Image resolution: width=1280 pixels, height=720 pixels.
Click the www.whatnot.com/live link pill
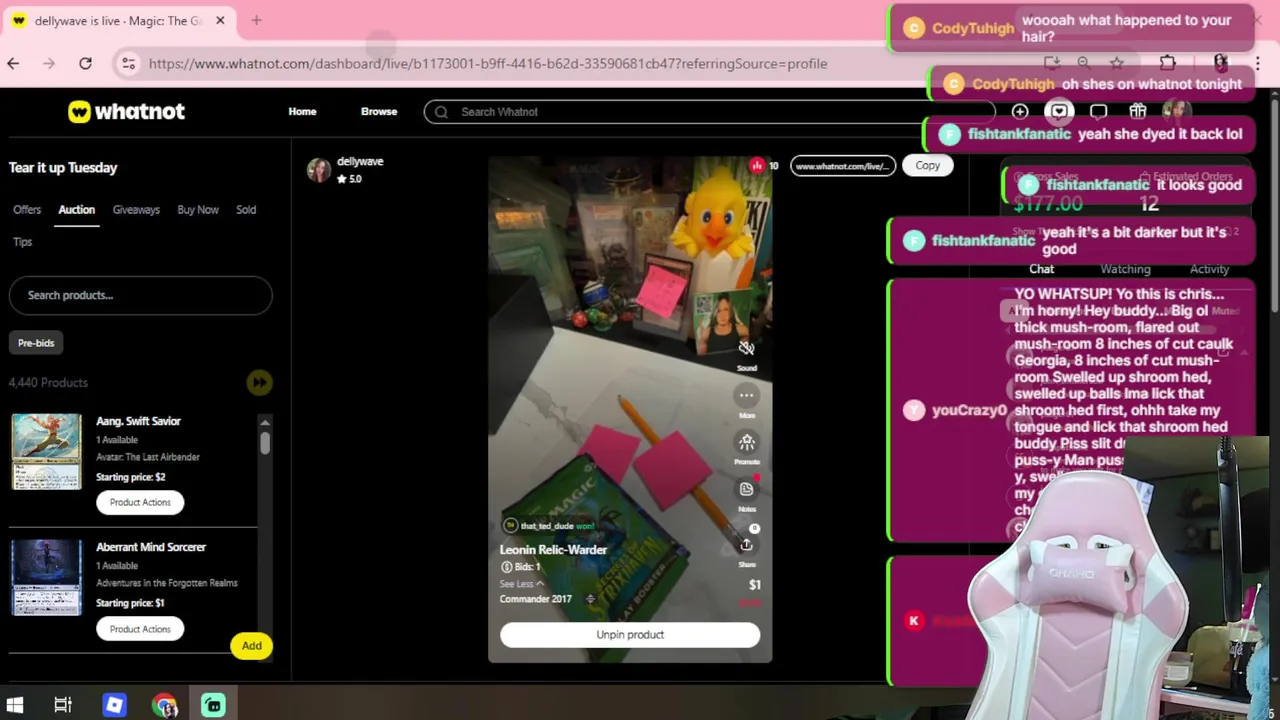[x=842, y=166]
